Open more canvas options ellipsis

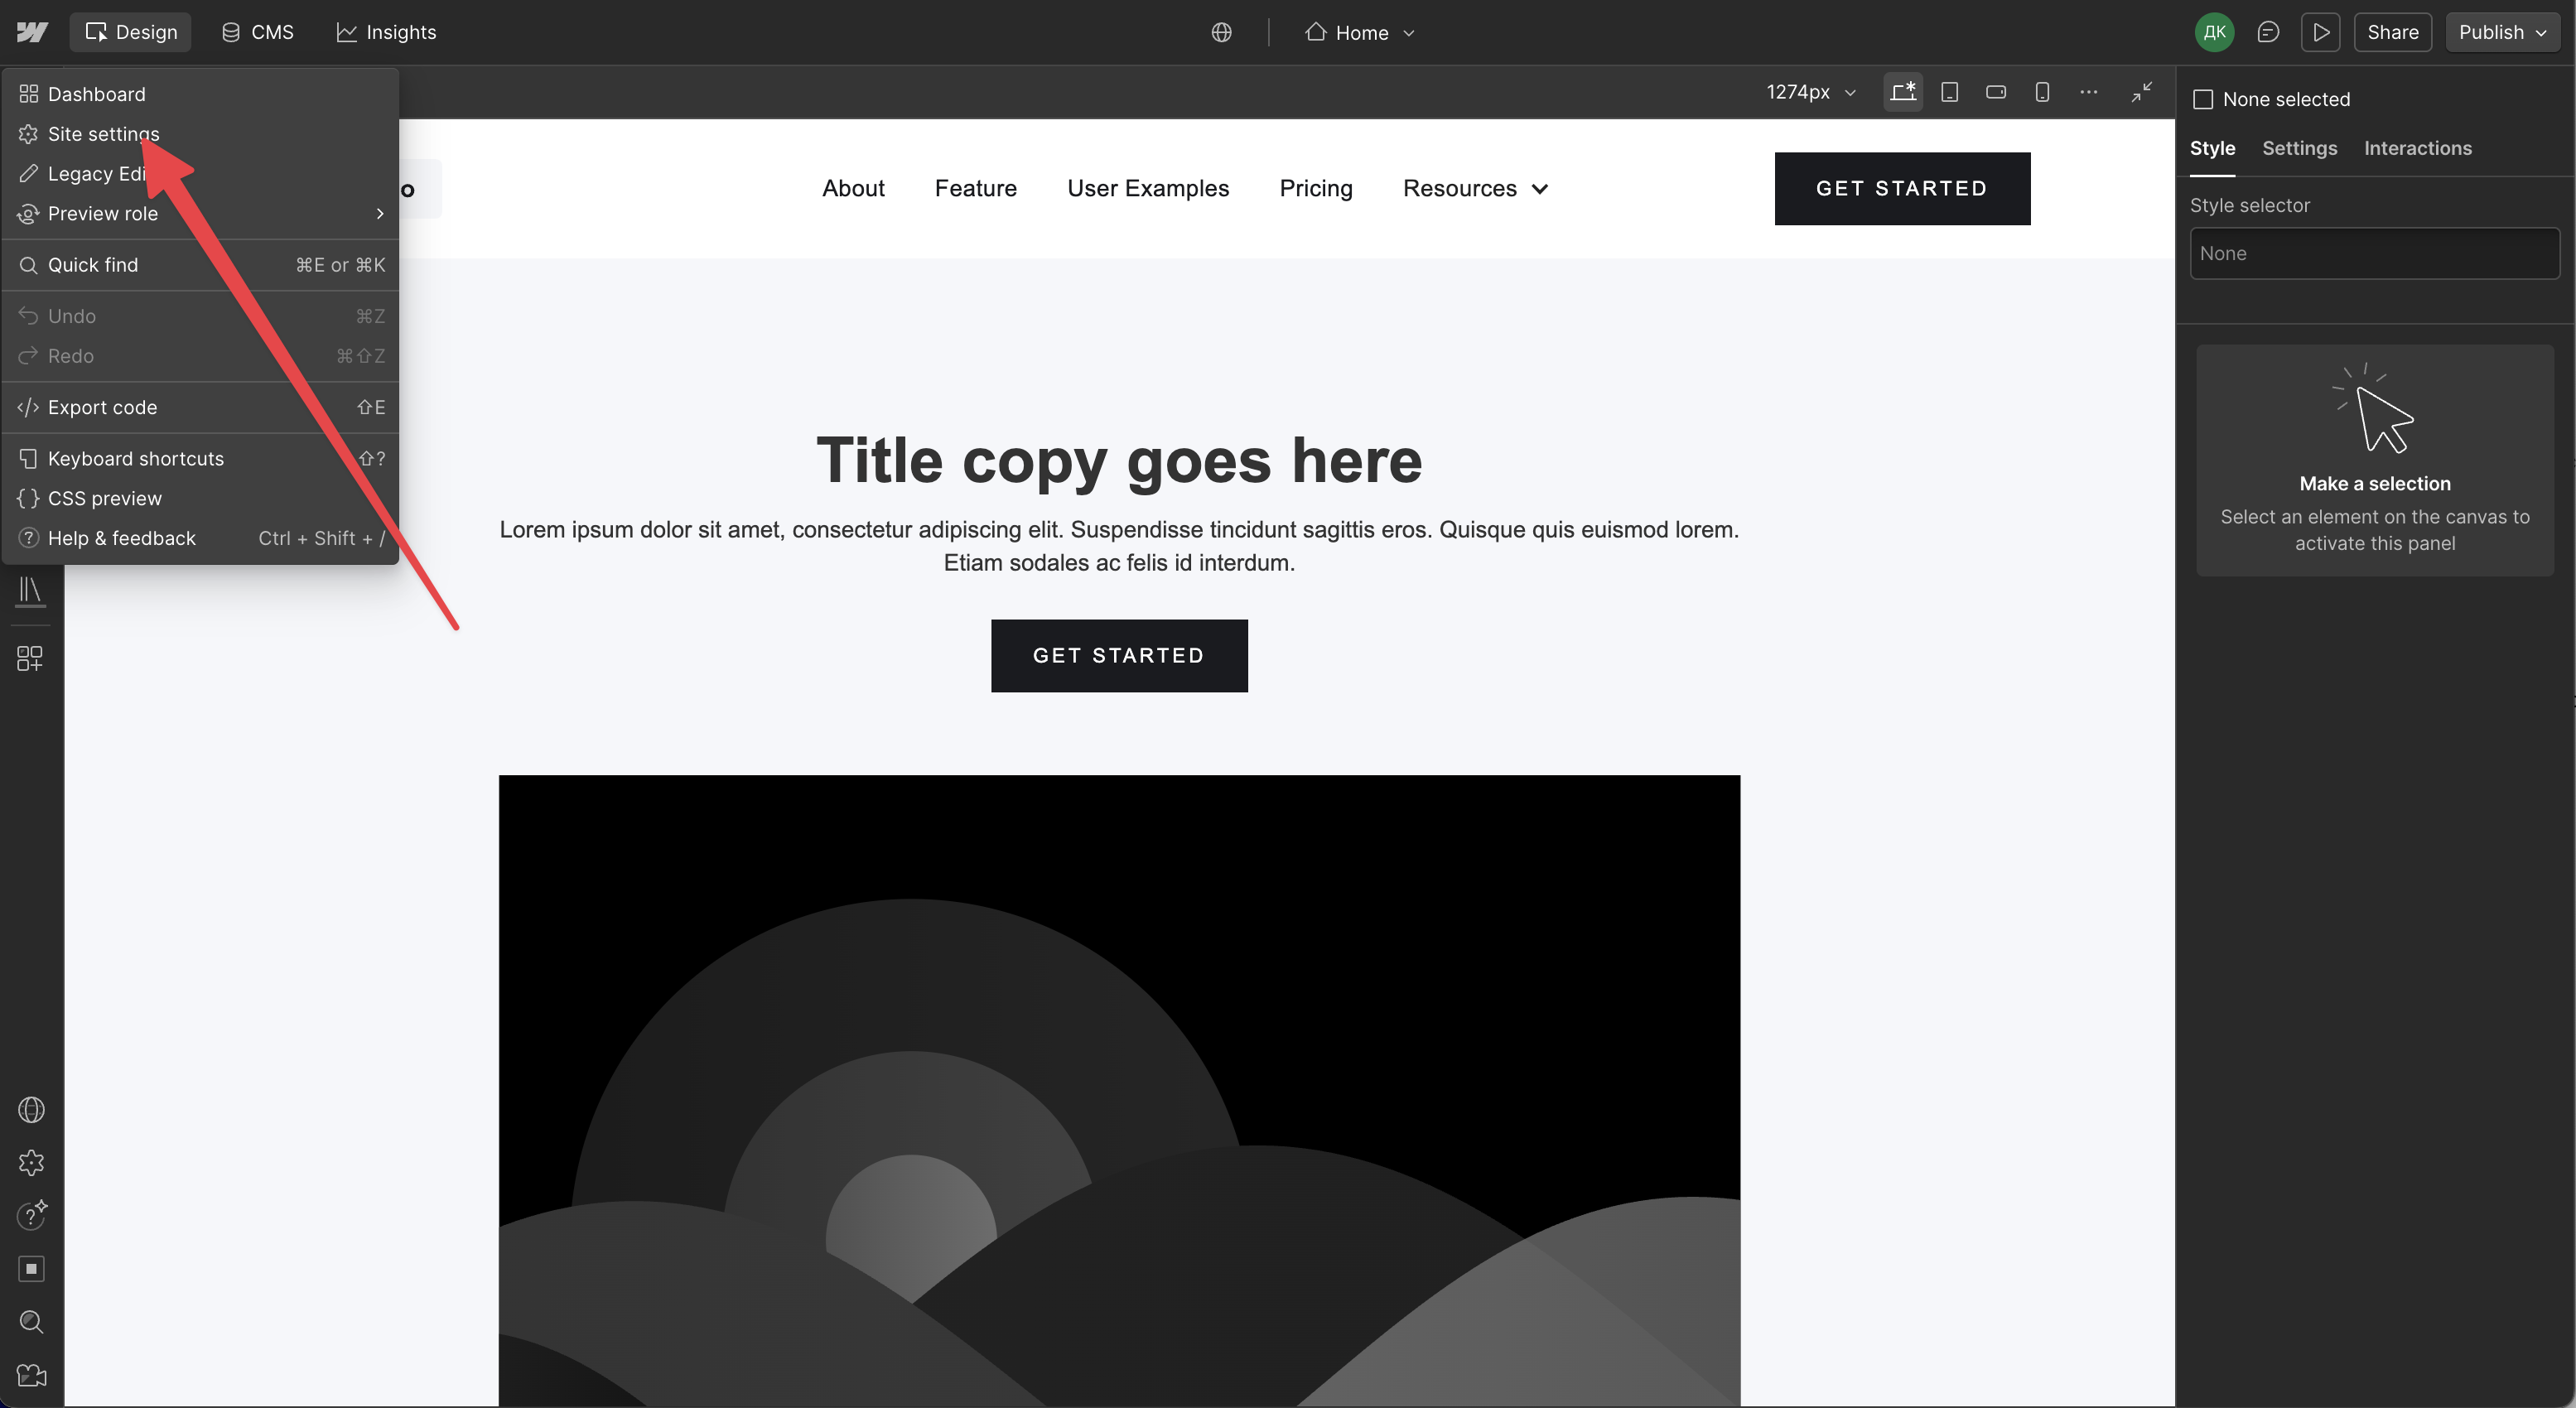tap(2088, 92)
